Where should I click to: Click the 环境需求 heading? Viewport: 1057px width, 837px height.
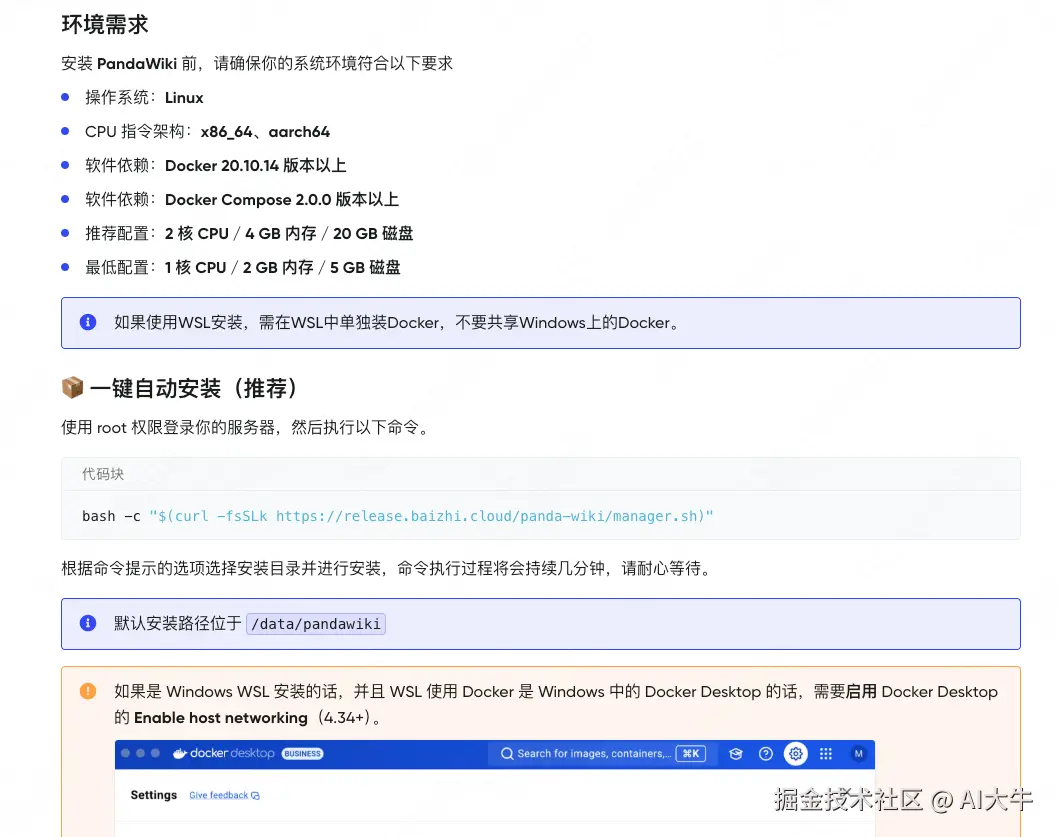pos(104,24)
